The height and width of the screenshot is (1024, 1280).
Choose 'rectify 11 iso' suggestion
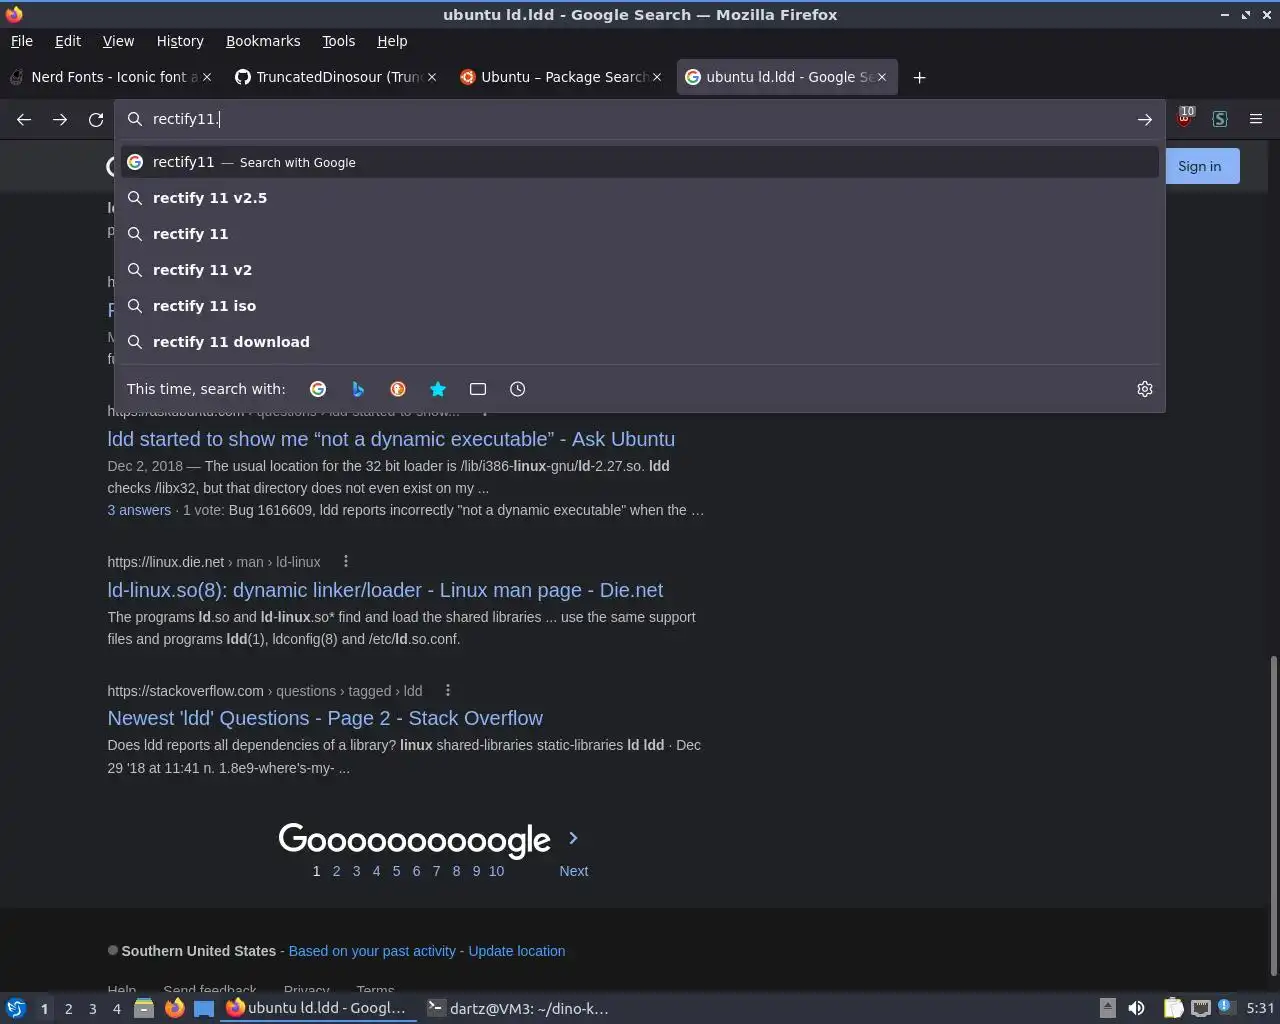click(640, 306)
